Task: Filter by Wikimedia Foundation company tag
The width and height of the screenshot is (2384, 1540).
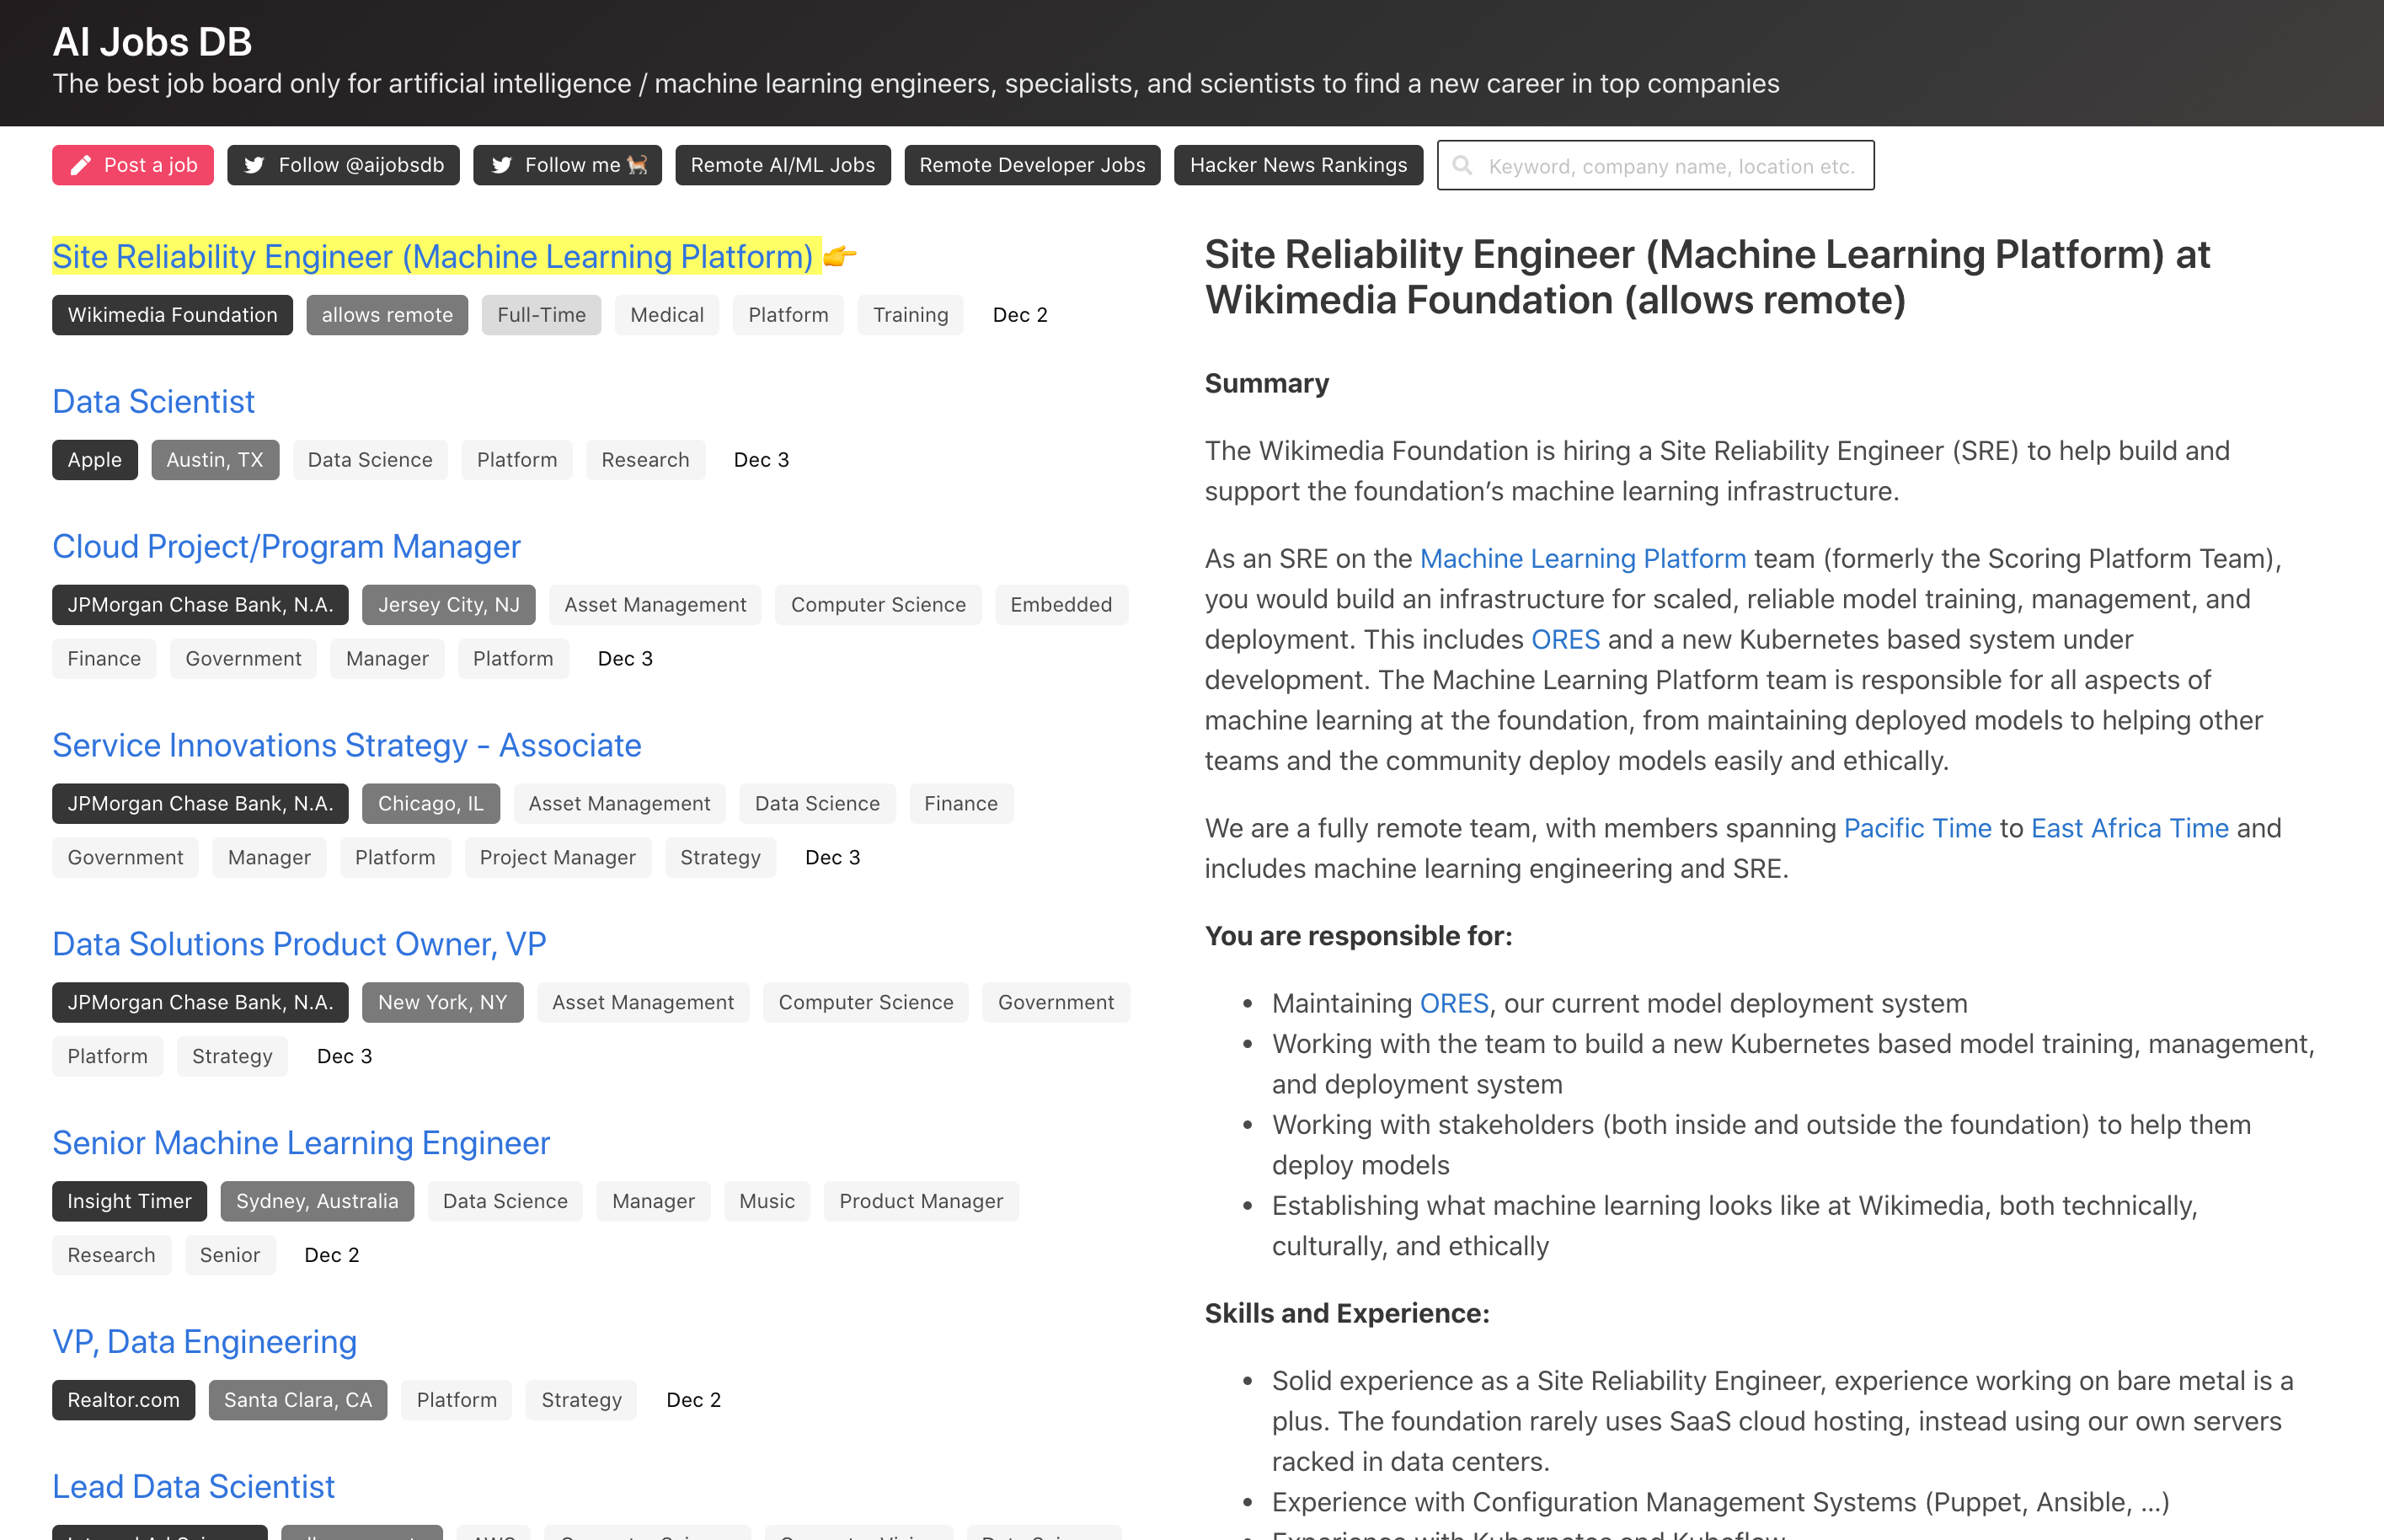Action: [172, 315]
